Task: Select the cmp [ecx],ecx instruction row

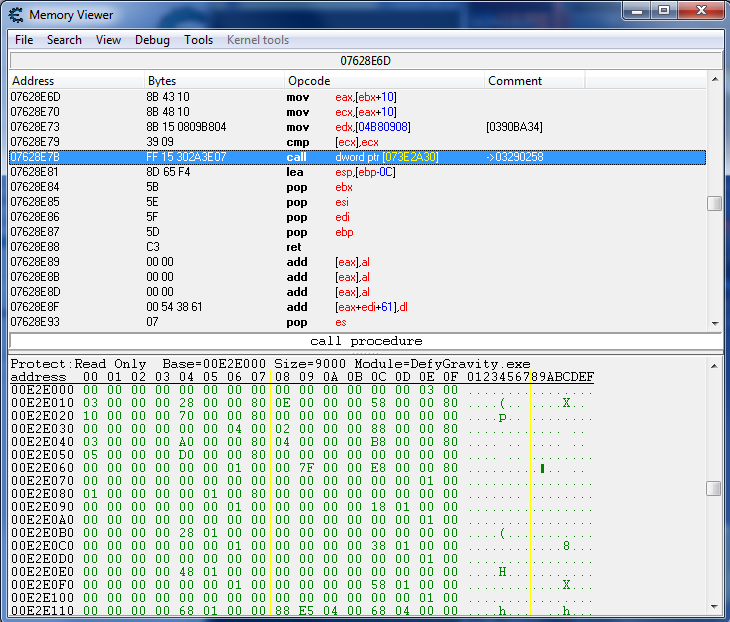Action: pyautogui.click(x=300, y=142)
